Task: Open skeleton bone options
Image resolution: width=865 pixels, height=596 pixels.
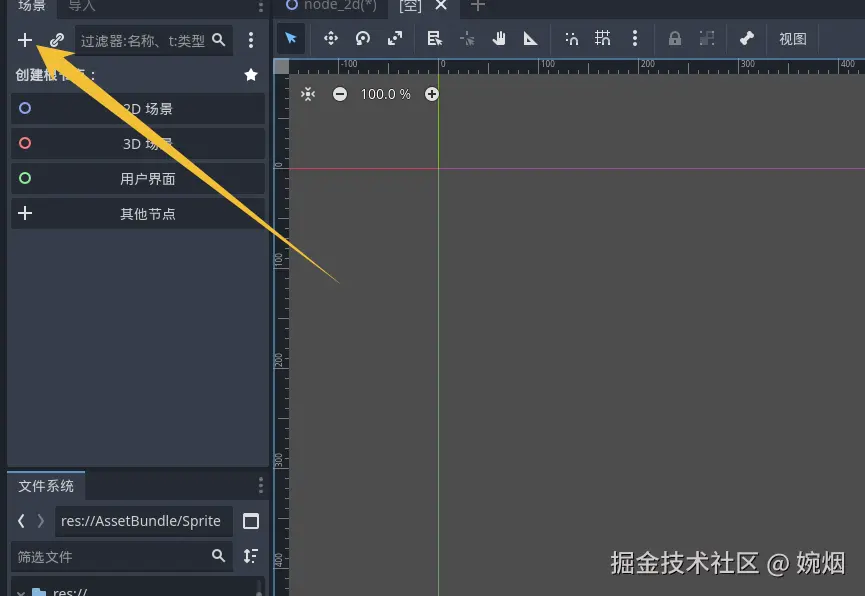Action: (x=746, y=39)
